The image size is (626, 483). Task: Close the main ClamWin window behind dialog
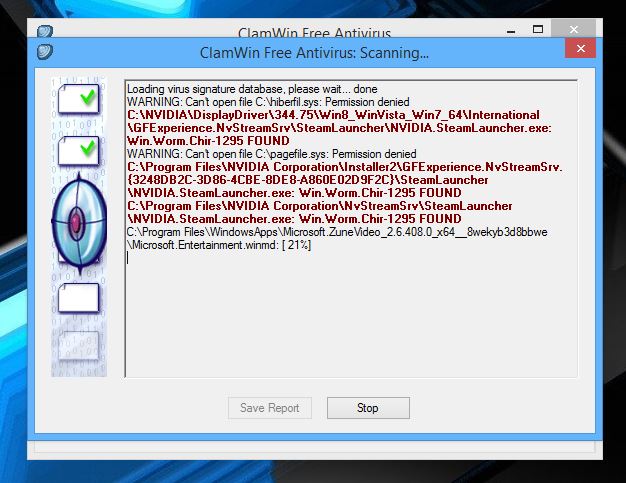pos(573,29)
